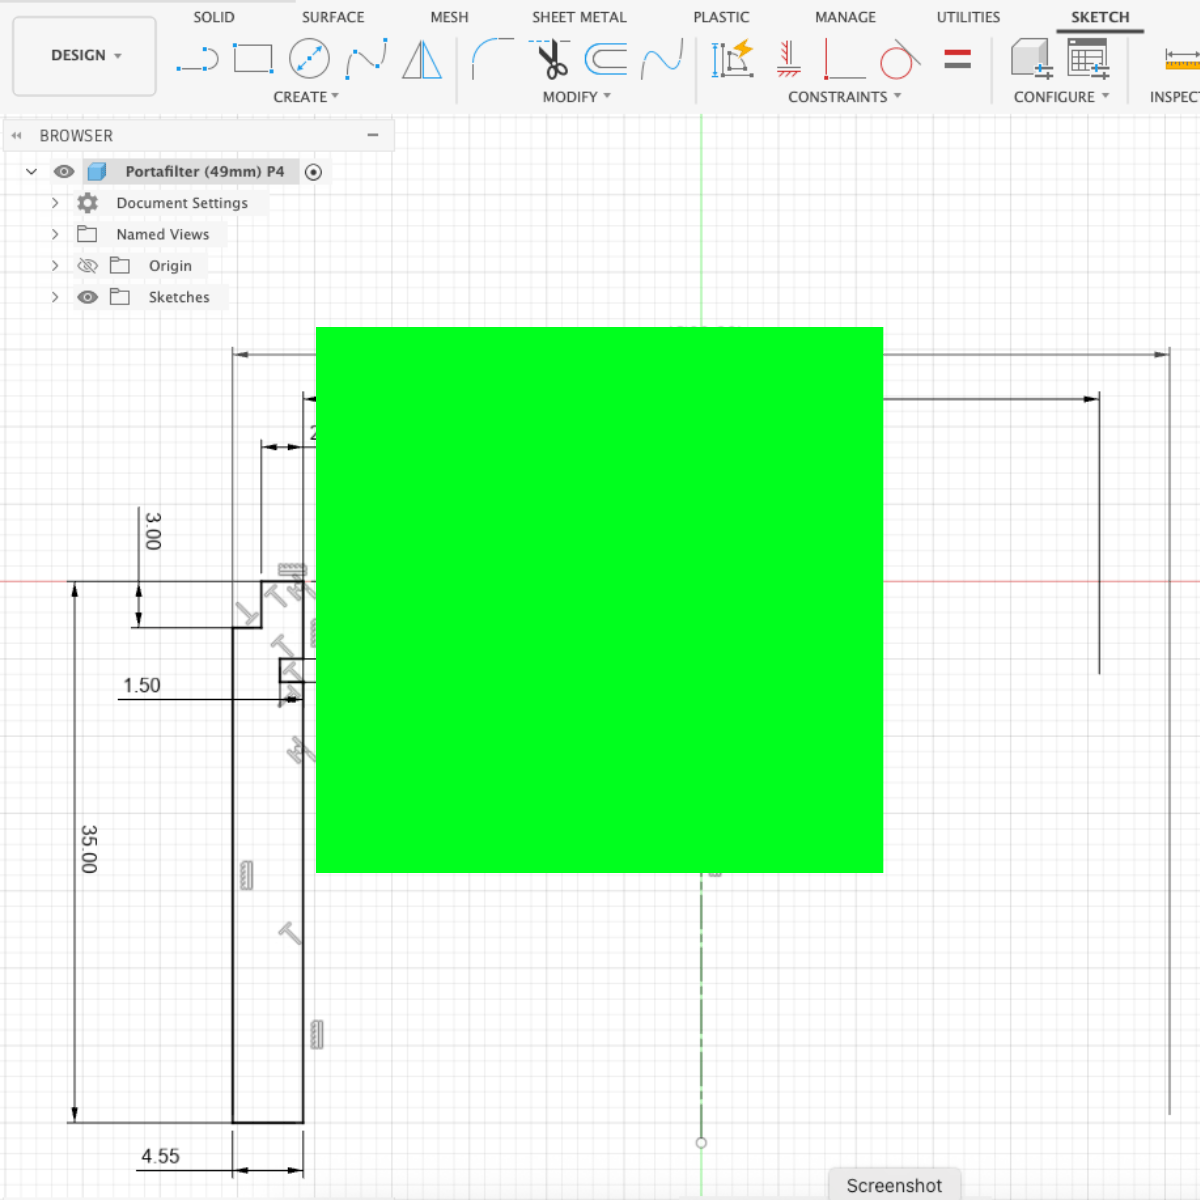Toggle visibility of the Sketches folder
This screenshot has width=1200, height=1200.
pos(88,297)
